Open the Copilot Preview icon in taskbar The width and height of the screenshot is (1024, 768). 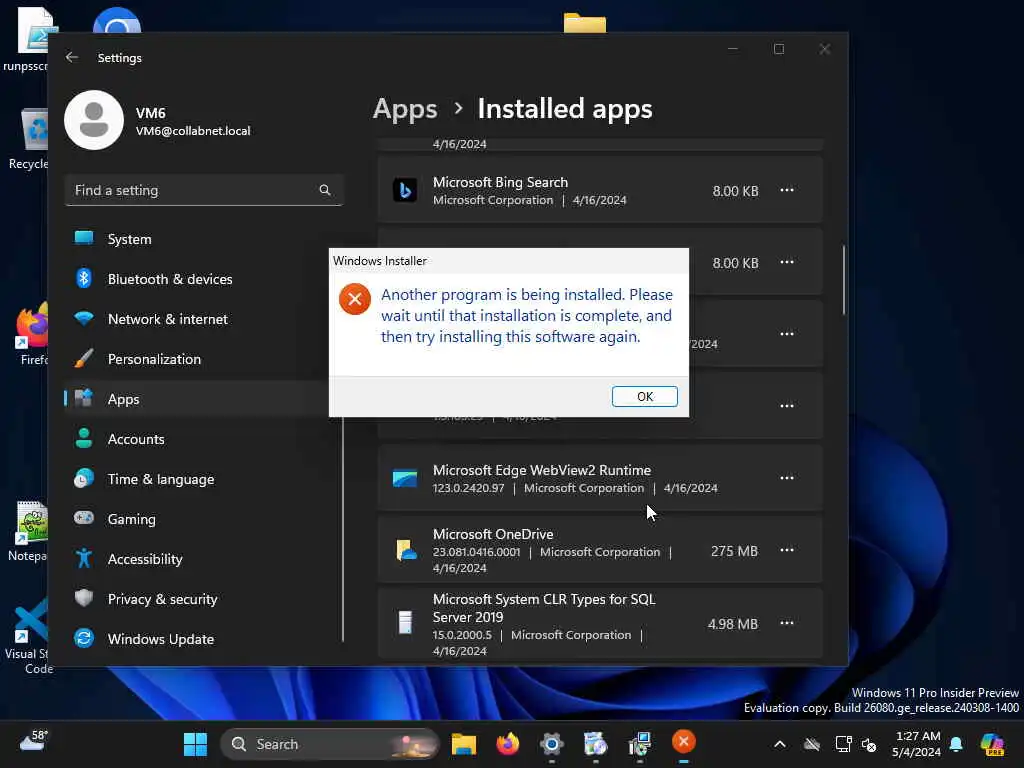(993, 744)
